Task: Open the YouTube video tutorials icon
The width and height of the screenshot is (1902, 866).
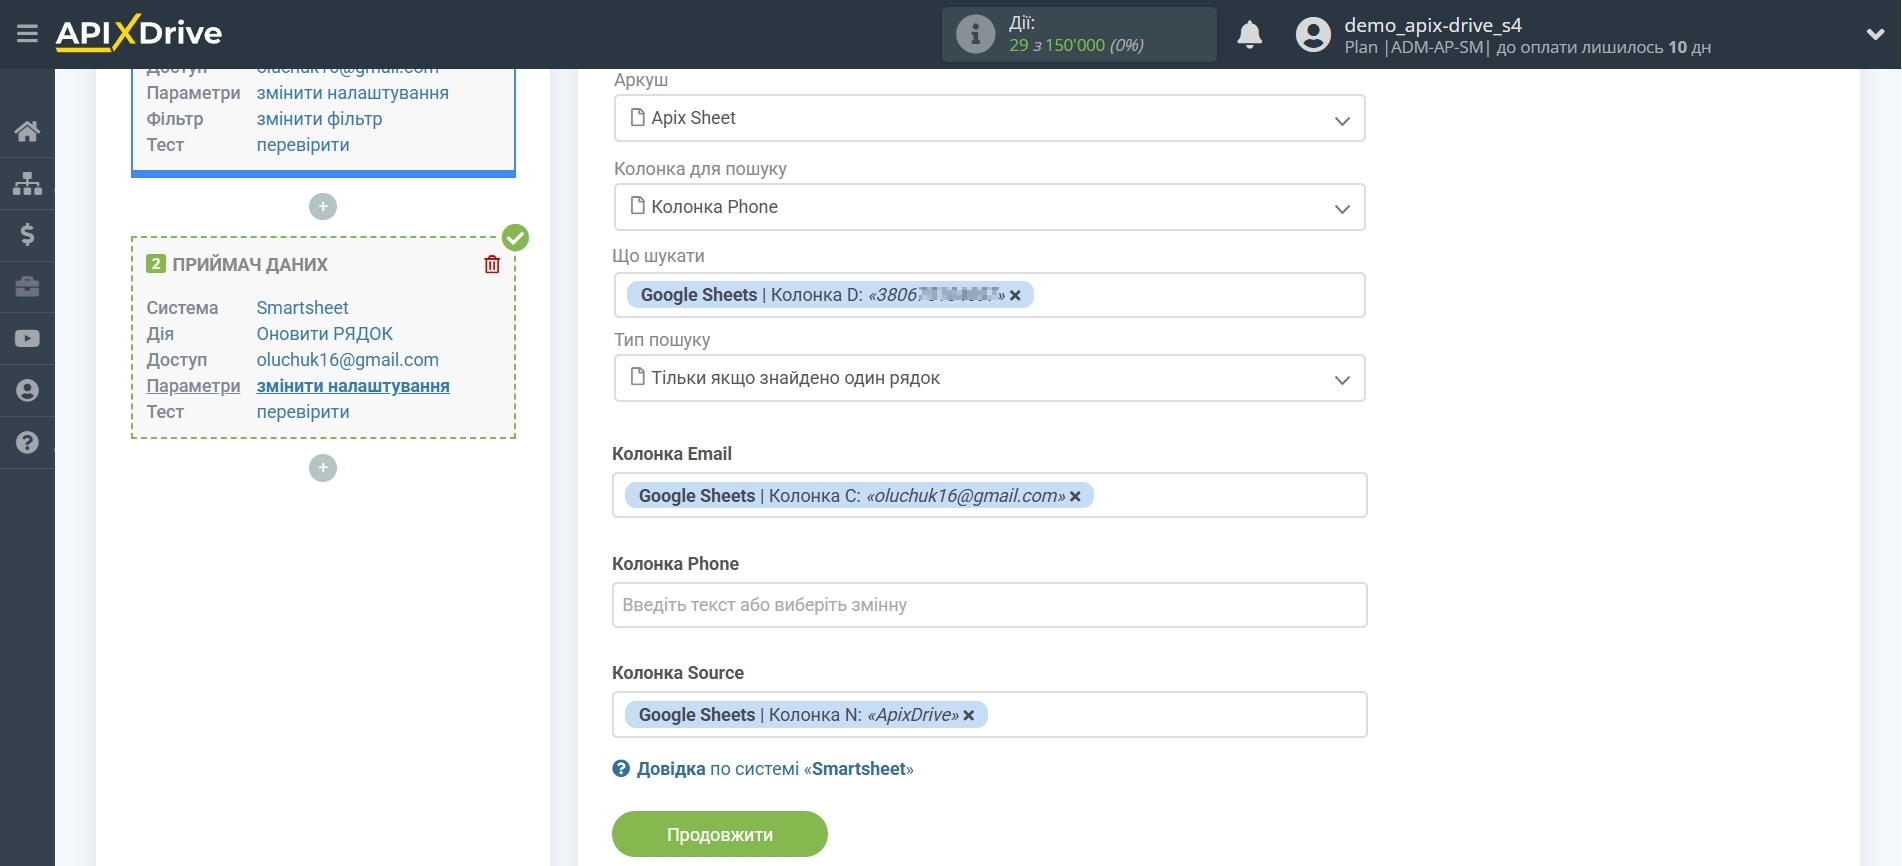Action: [x=27, y=339]
